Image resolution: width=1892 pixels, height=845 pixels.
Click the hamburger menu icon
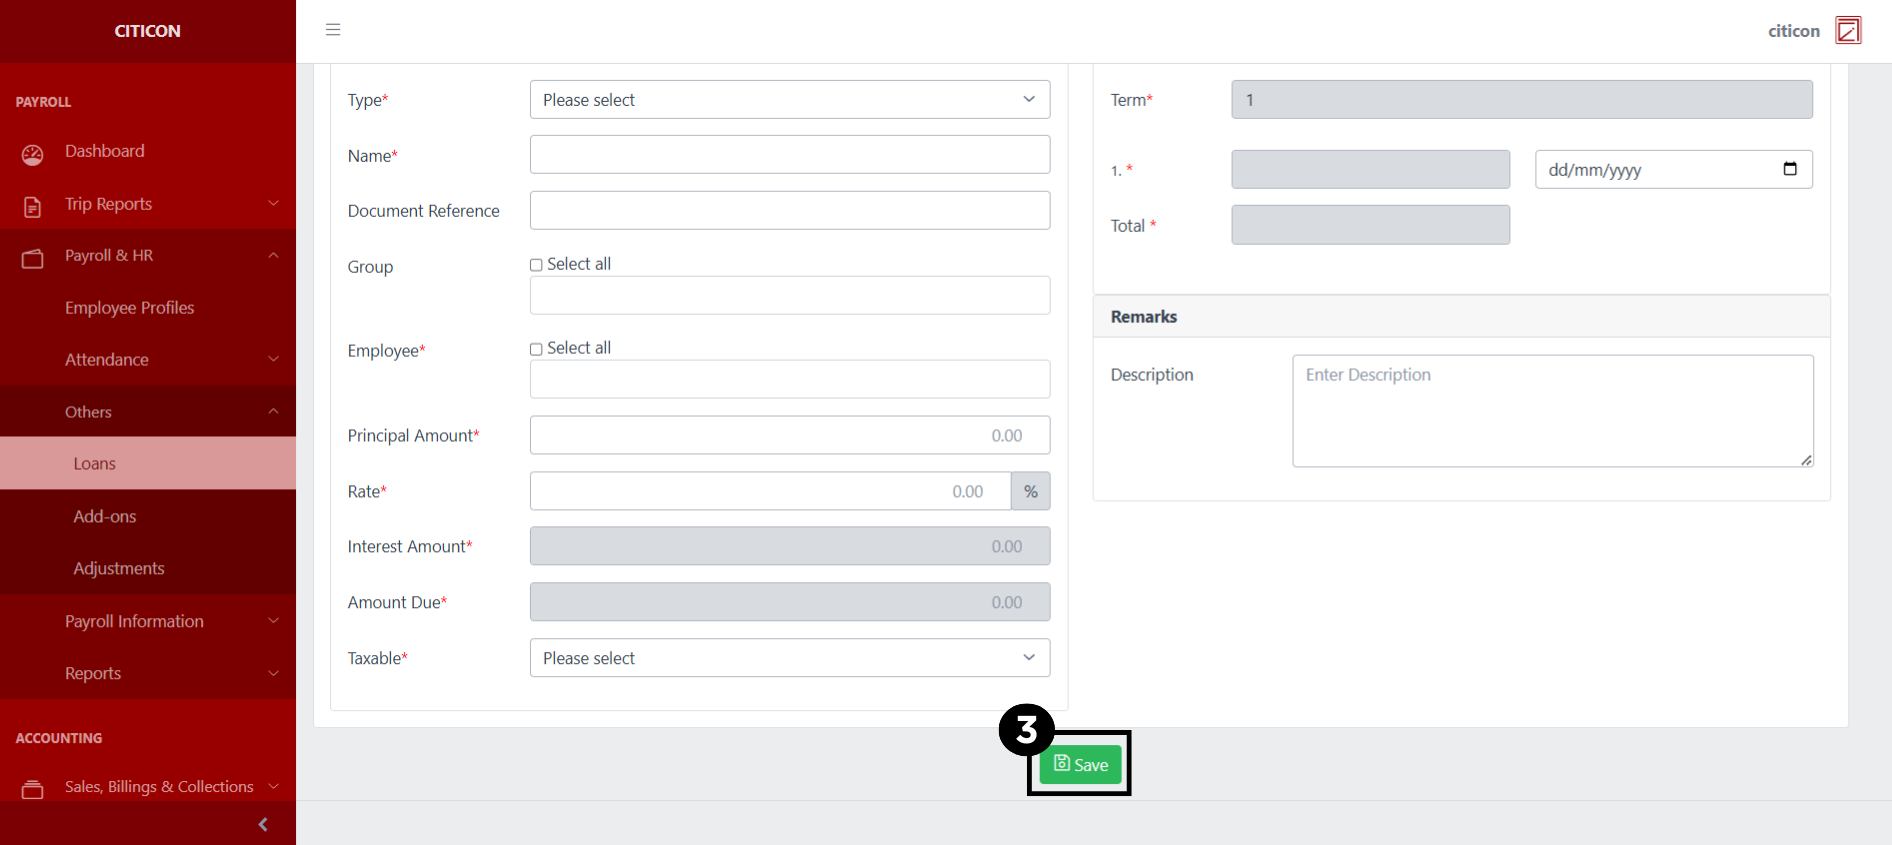coord(333,30)
